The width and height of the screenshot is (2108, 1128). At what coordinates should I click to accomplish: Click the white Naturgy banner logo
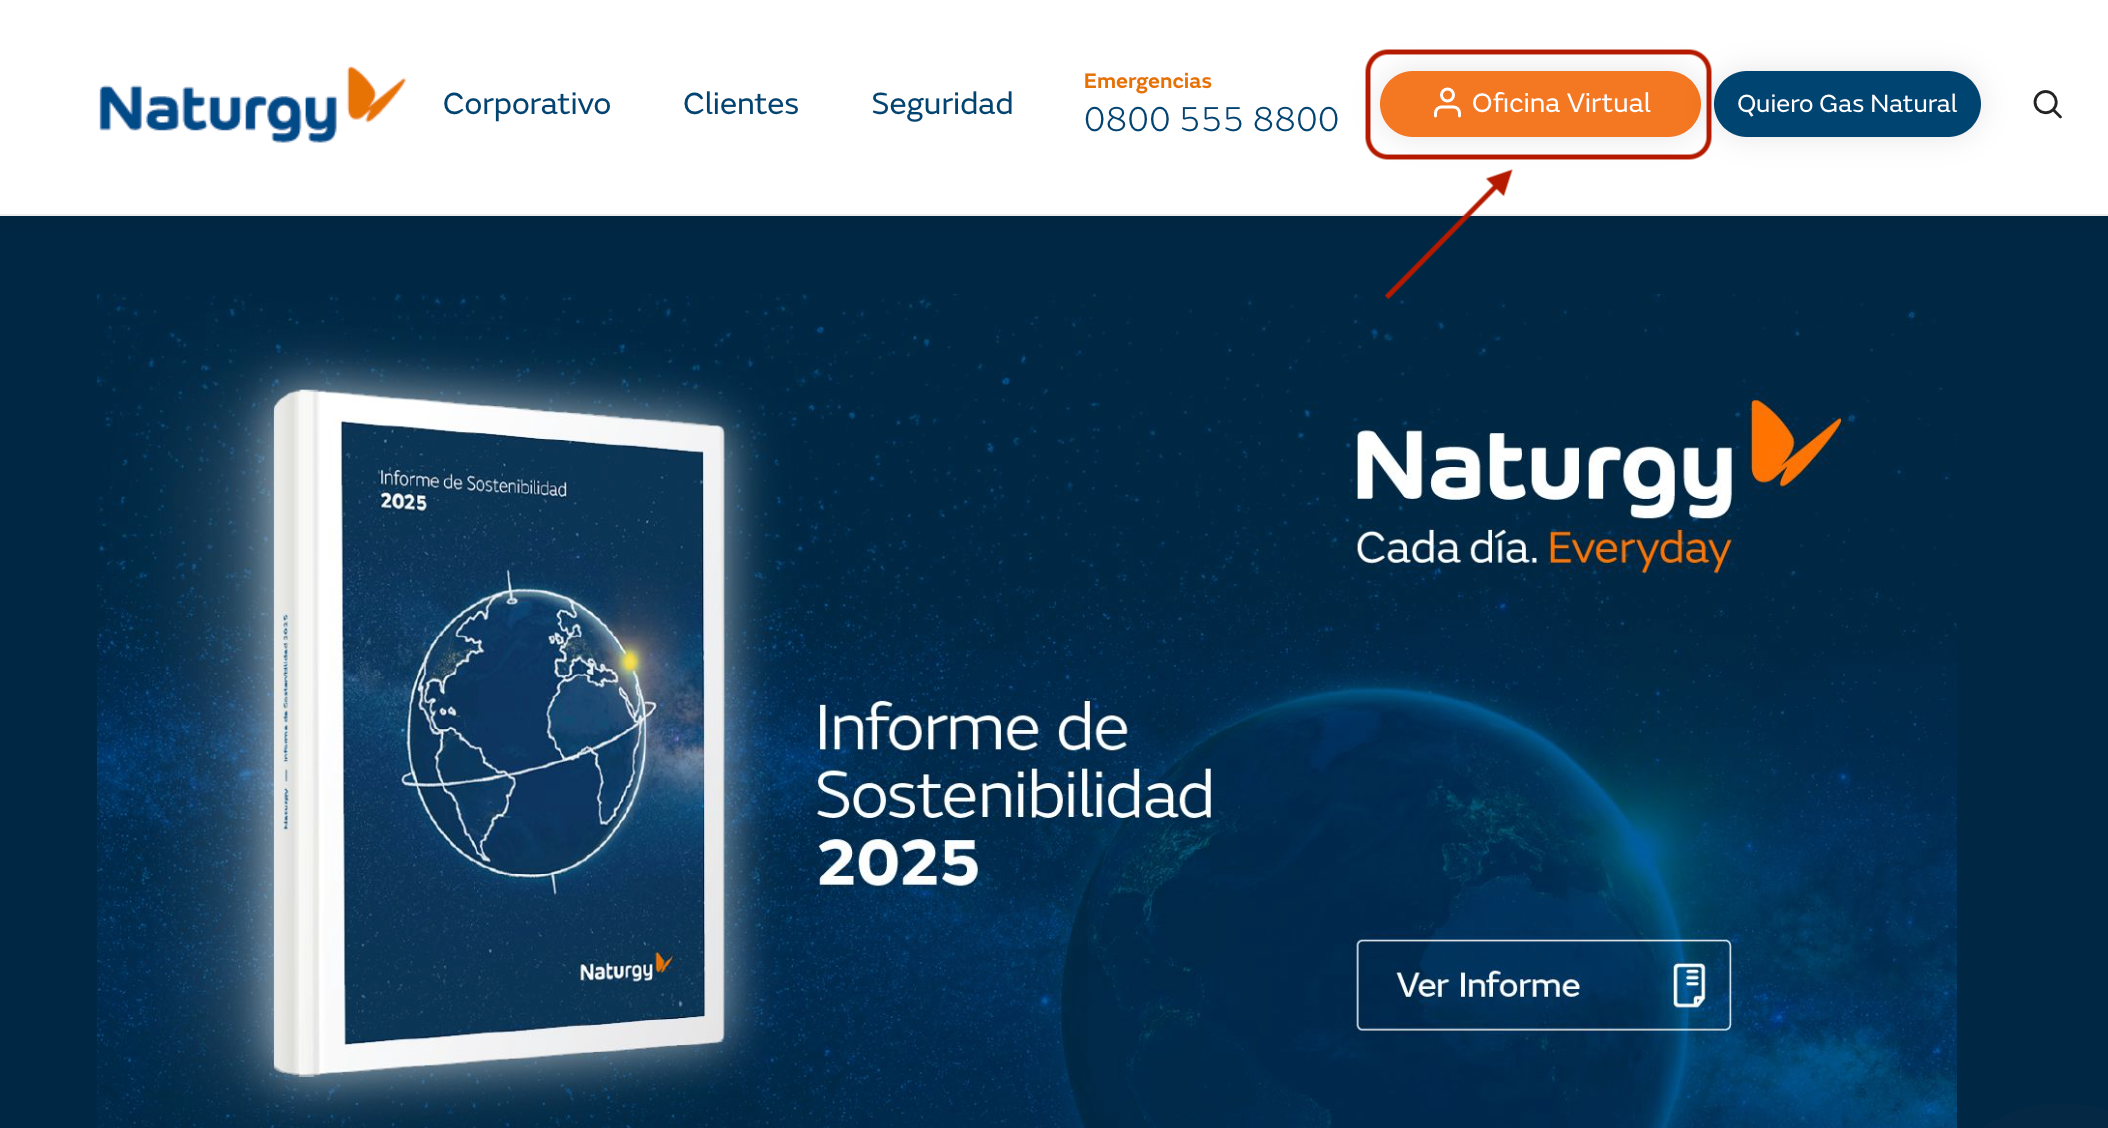click(1598, 460)
